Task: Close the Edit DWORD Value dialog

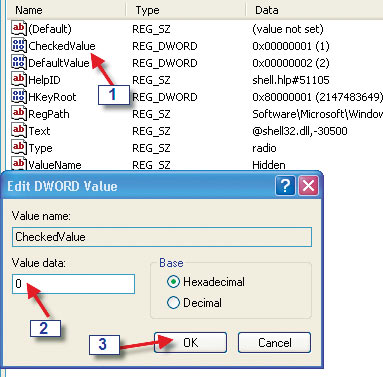Action: click(308, 186)
